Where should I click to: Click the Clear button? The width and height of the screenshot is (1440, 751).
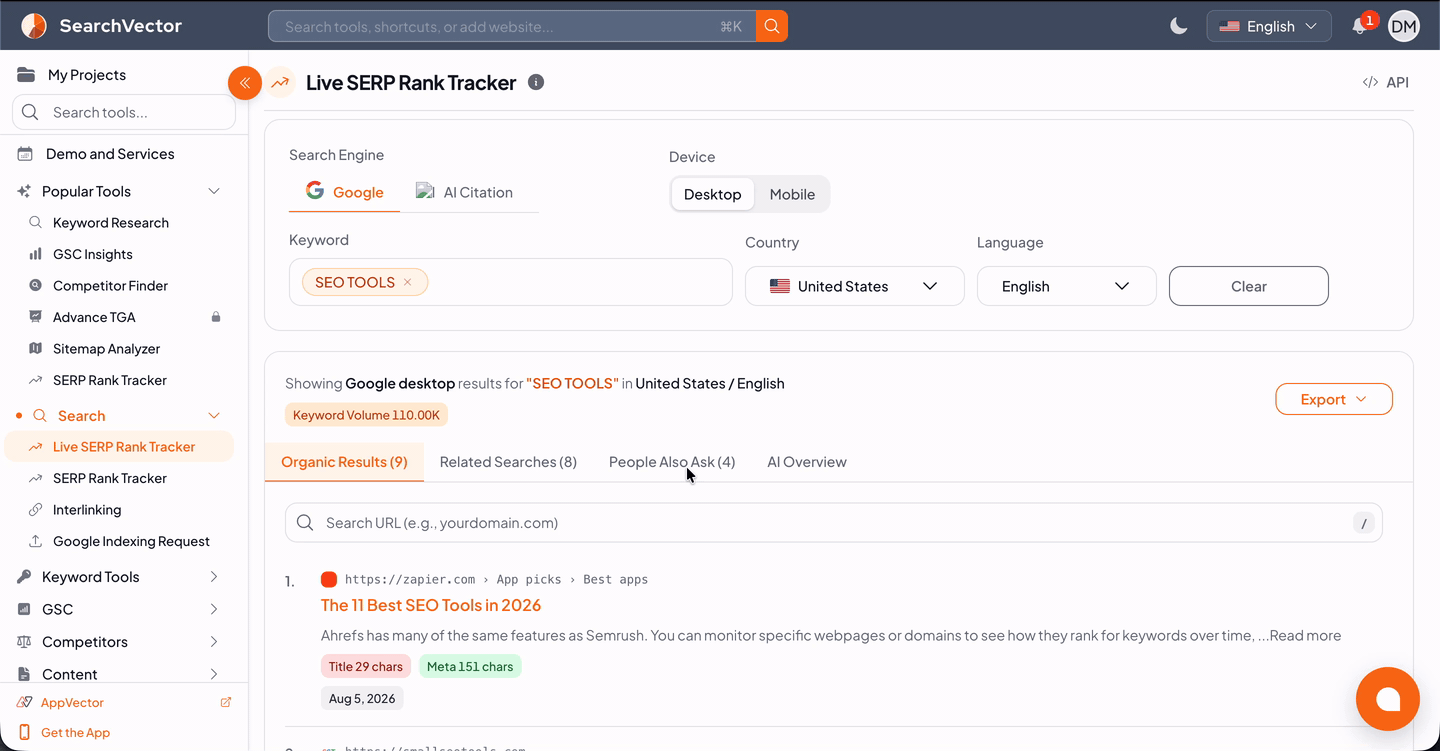(x=1249, y=286)
